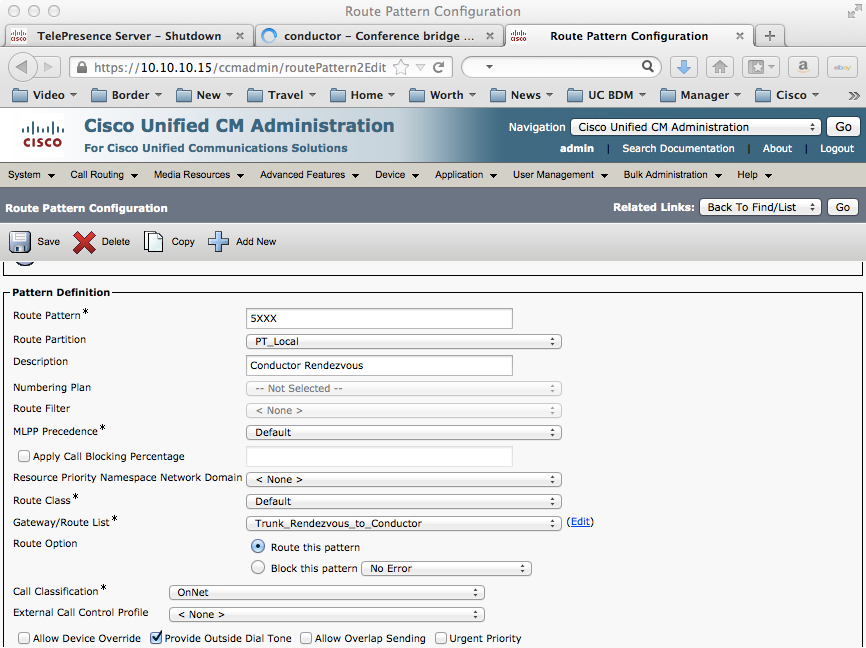Viewport: 866px width, 648px height.
Task: Switch to TelePresence Server Shutdown tab
Action: tap(129, 36)
